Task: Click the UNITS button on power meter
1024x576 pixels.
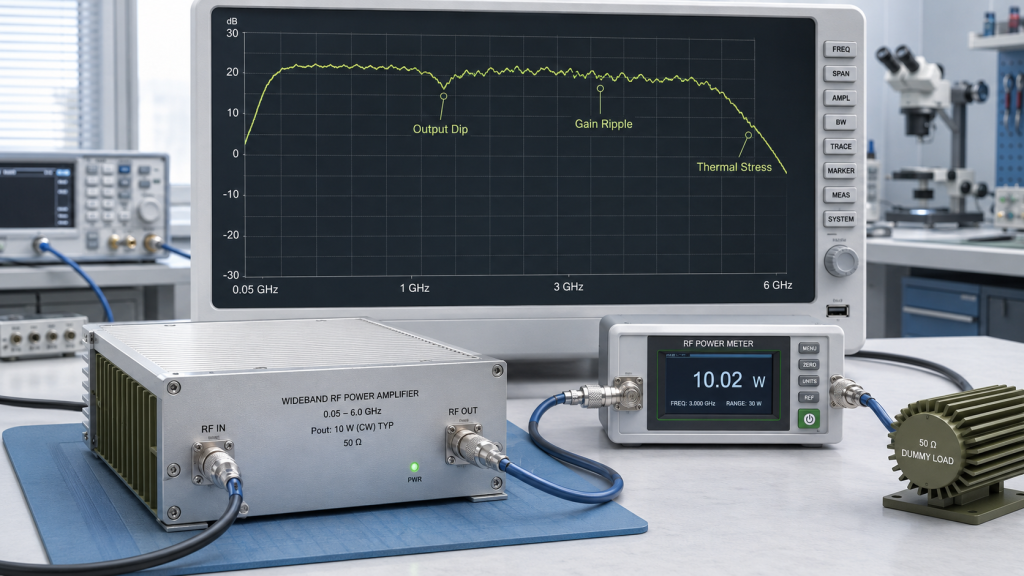Action: [808, 381]
